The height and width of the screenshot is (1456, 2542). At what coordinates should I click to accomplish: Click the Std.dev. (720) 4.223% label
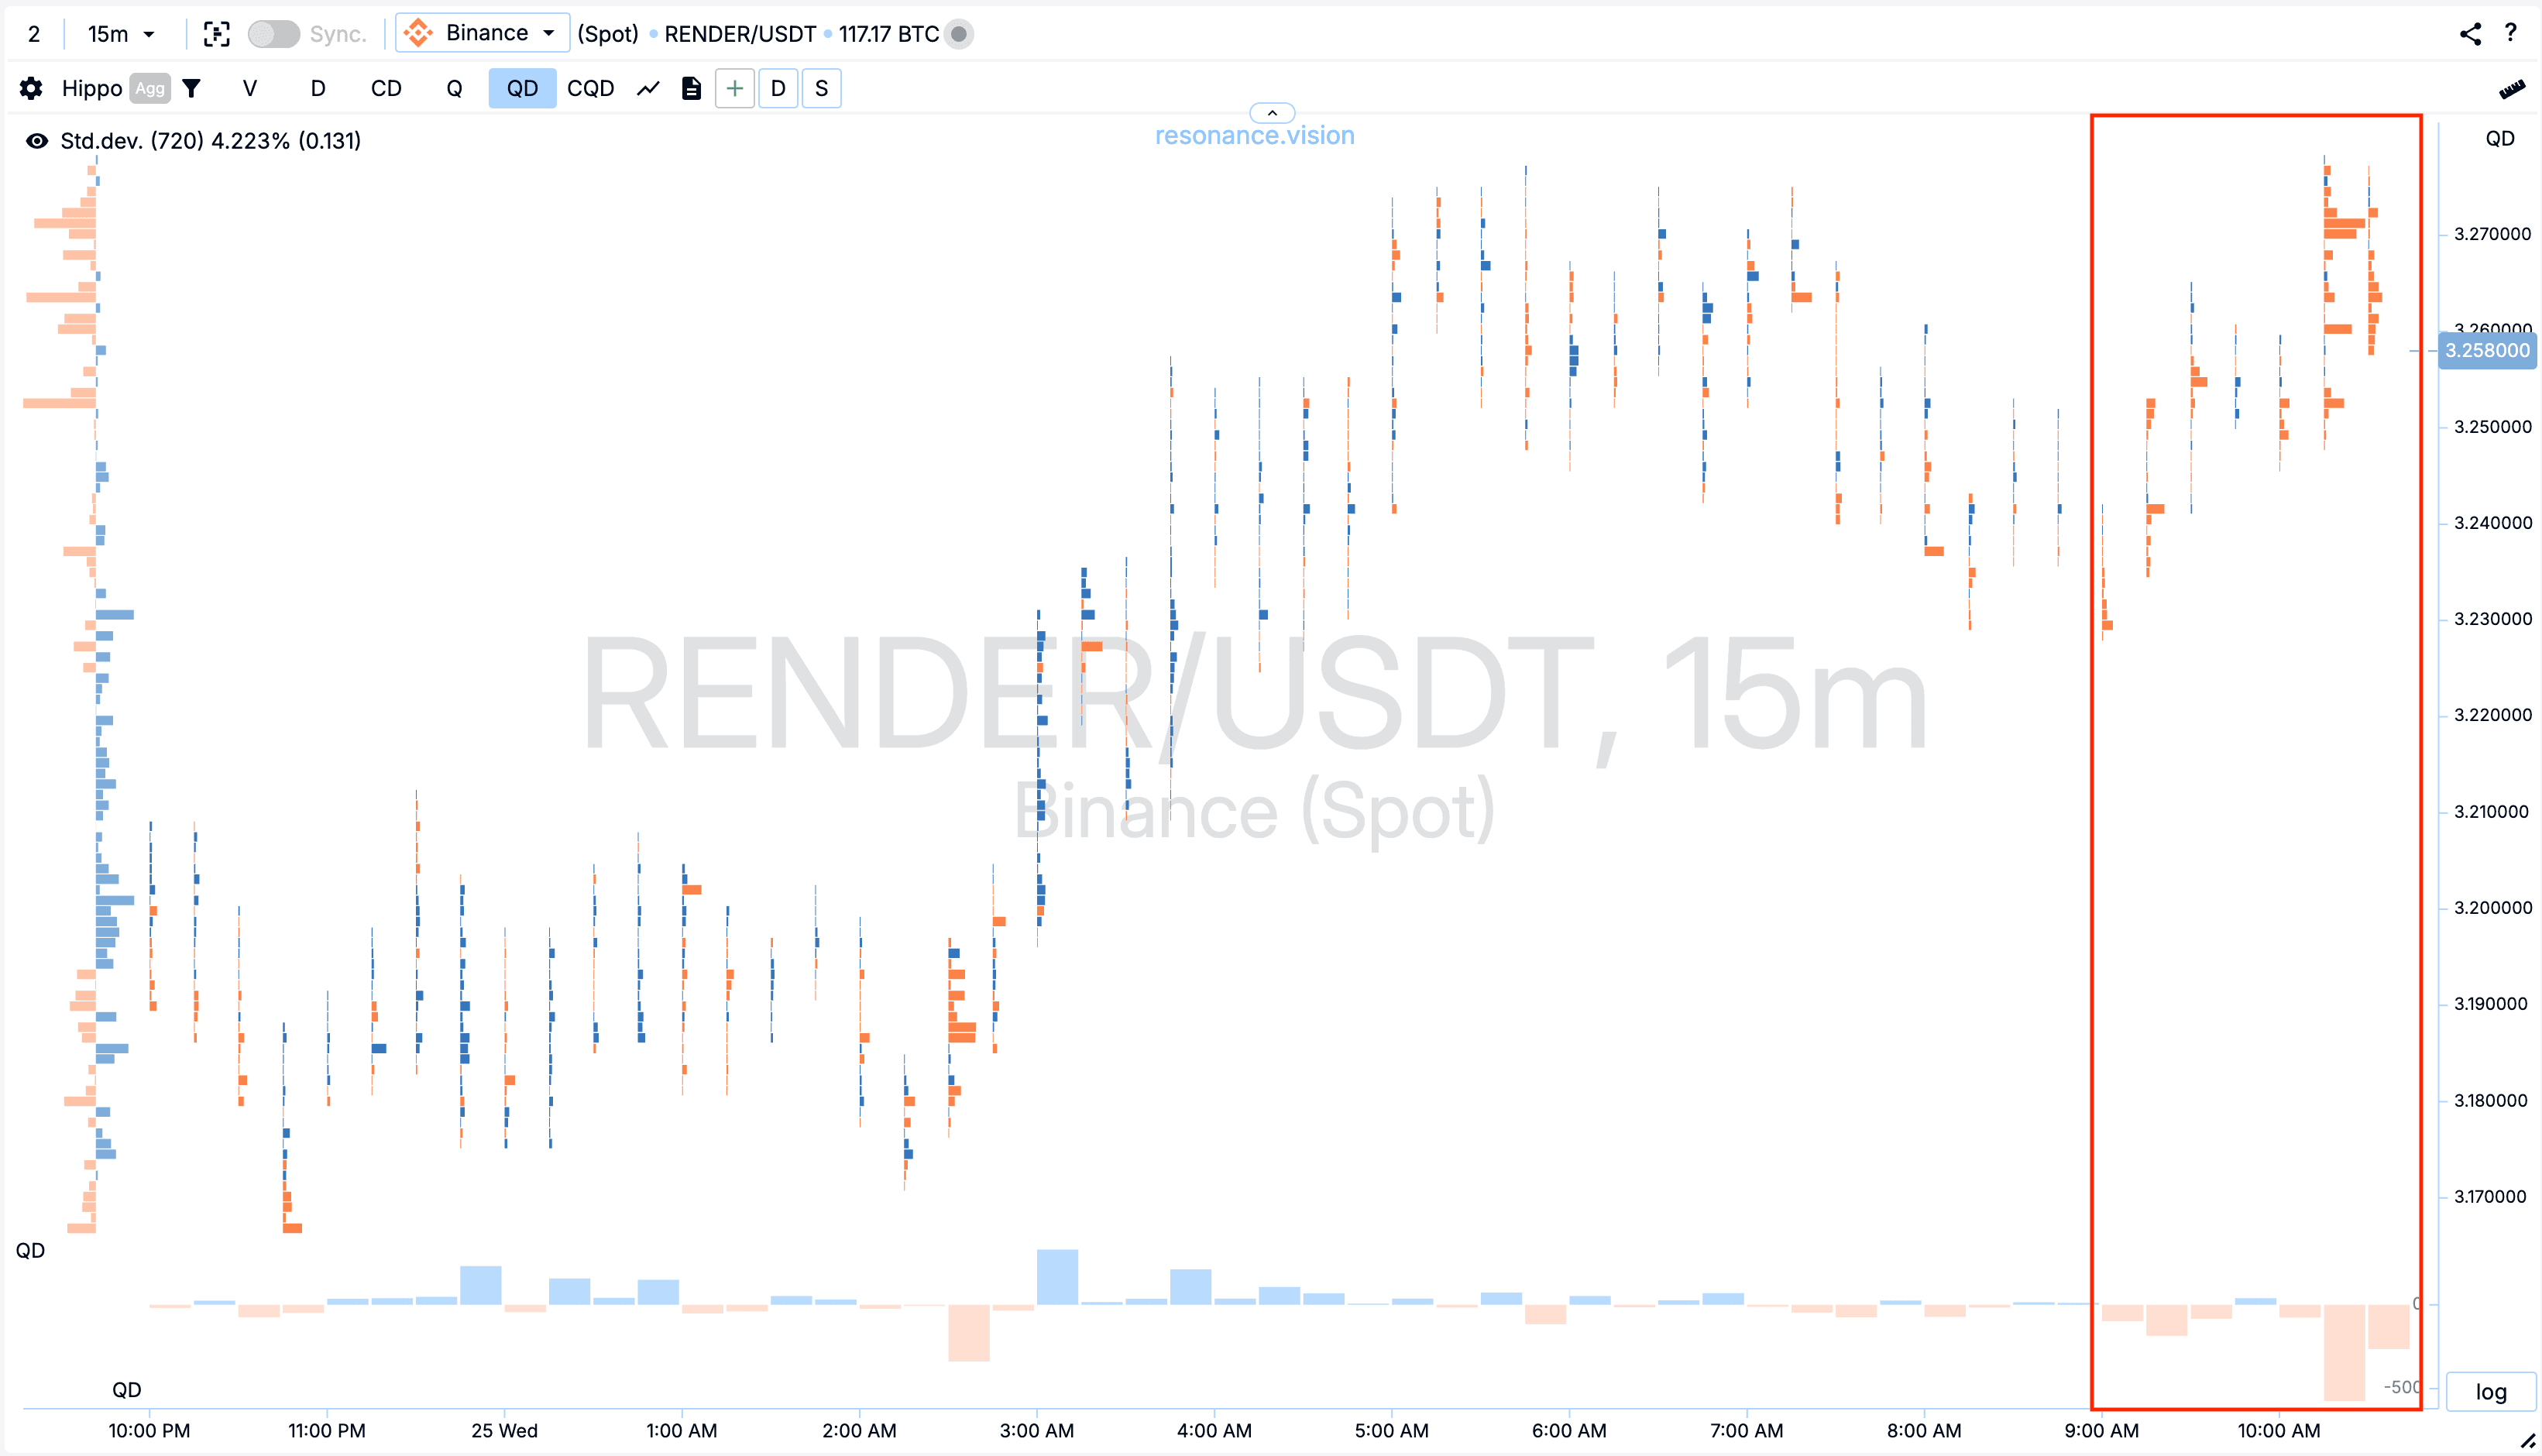tap(210, 141)
